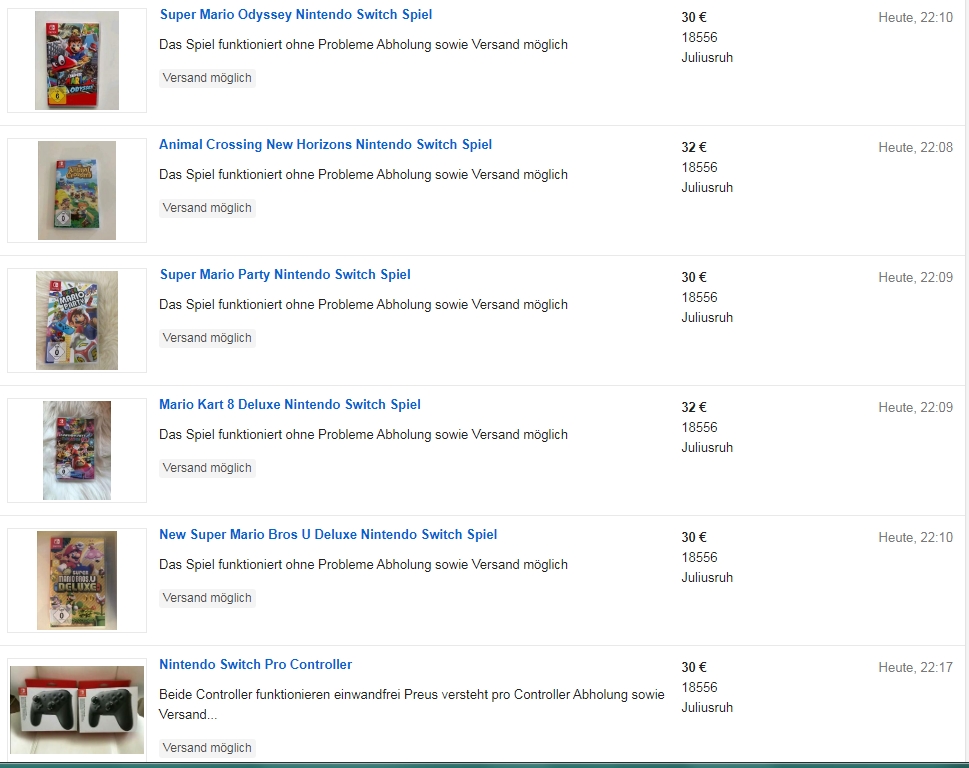Click Versand möglich tag under Animal Crossing

(x=207, y=208)
